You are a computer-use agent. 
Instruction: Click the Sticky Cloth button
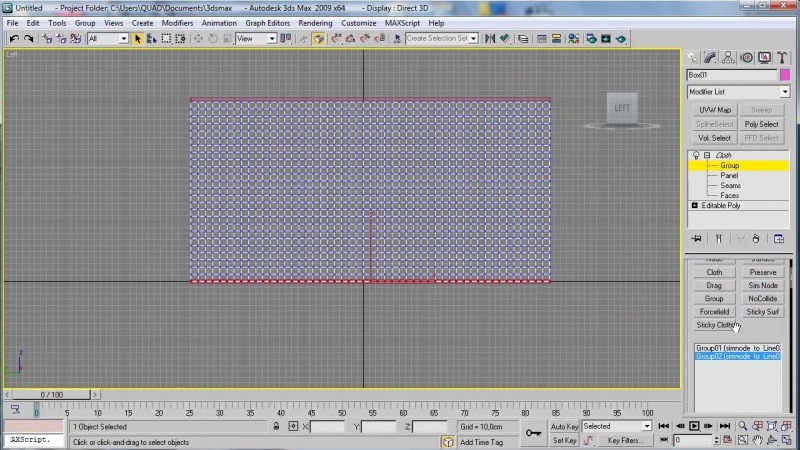[x=714, y=324]
